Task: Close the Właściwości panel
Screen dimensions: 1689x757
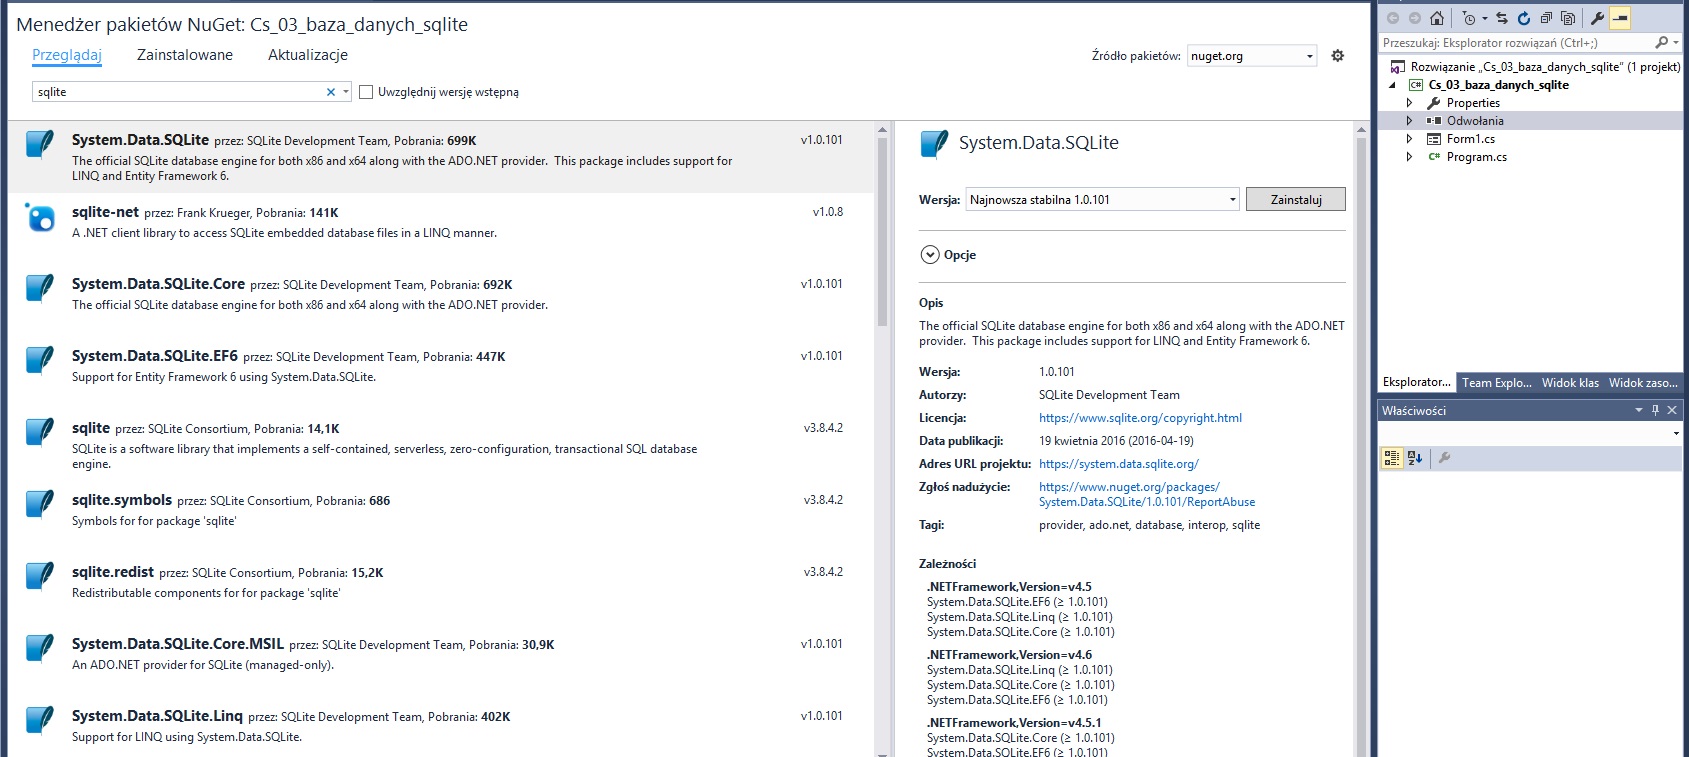Action: (x=1672, y=410)
